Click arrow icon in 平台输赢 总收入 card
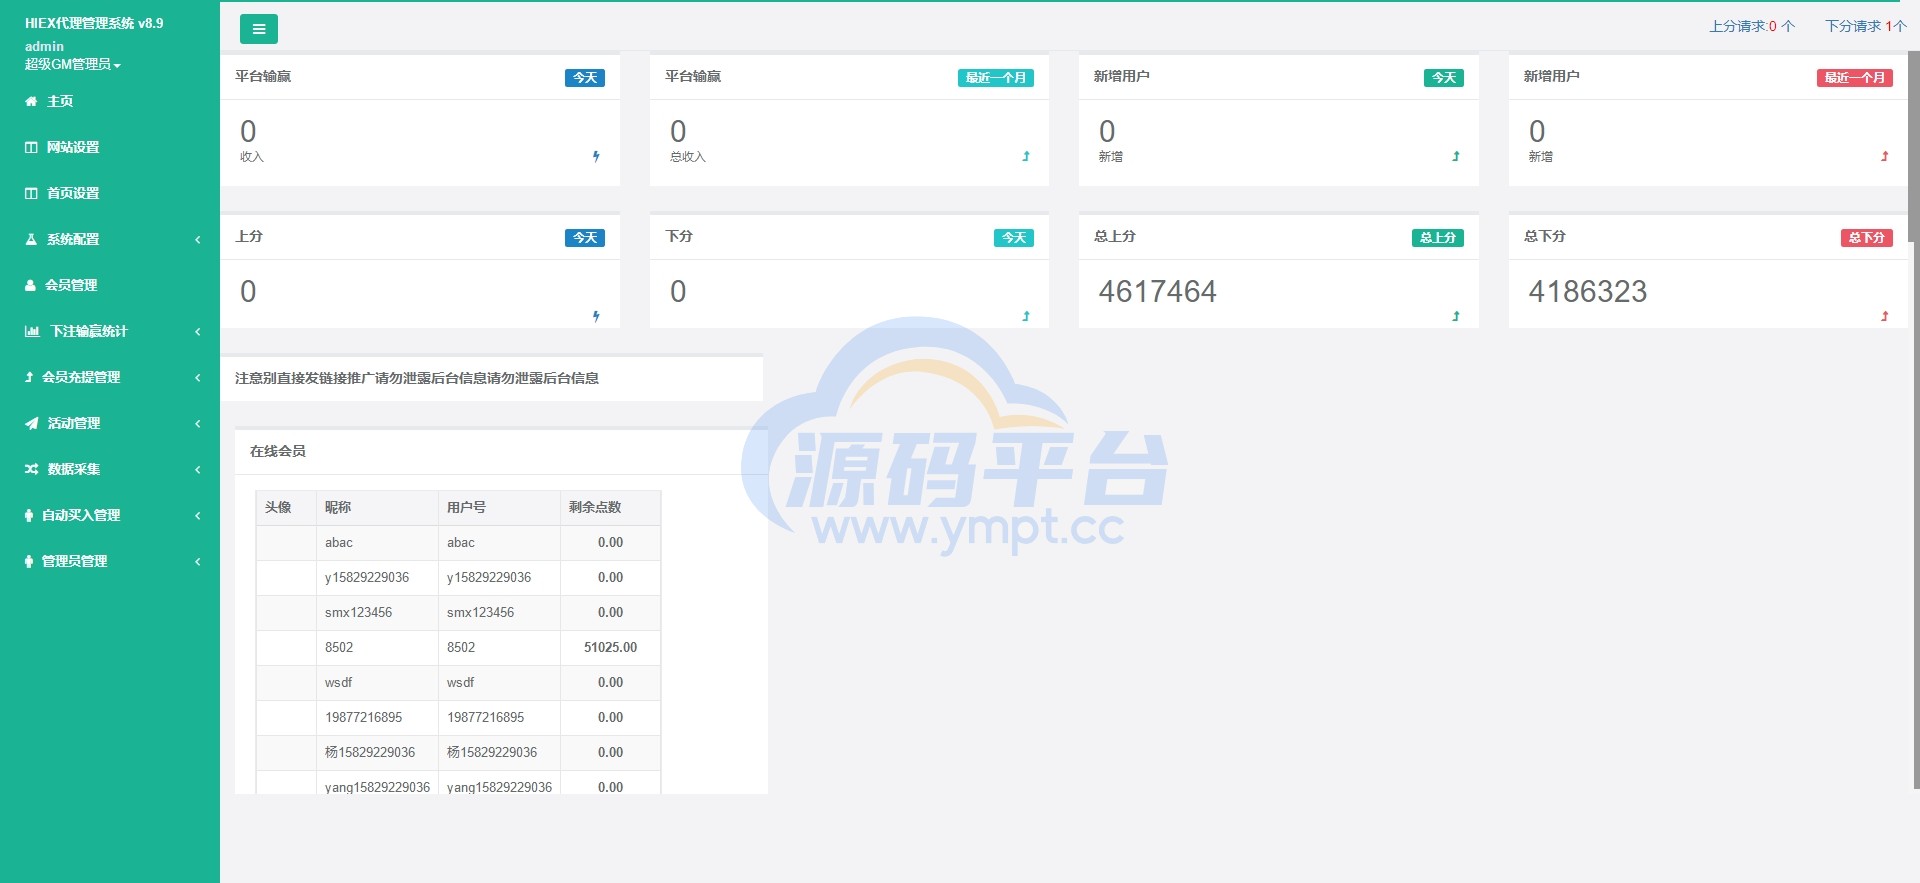The image size is (1920, 883). tap(1026, 156)
